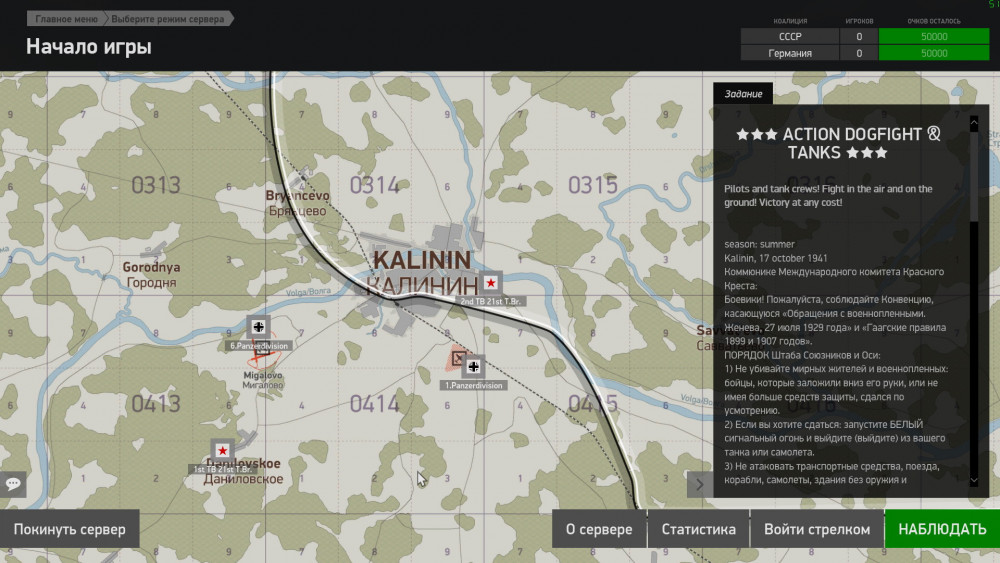Screen dimensions: 1000x563
Task: Click the Начало игры heading
Action: (89, 47)
